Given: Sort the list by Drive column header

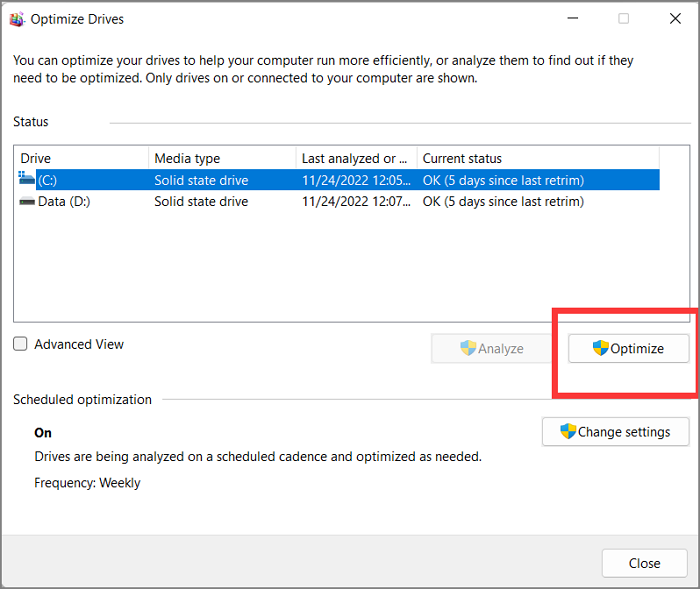Looking at the screenshot, I should pyautogui.click(x=80, y=158).
